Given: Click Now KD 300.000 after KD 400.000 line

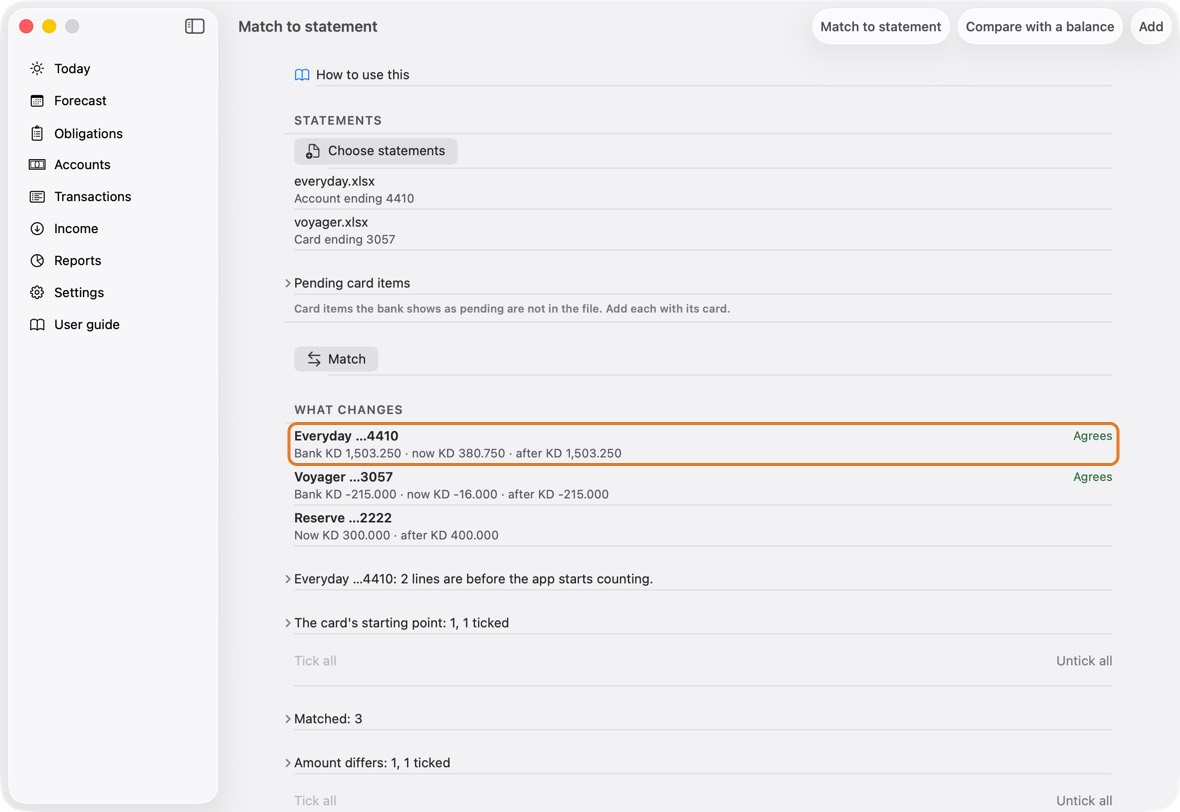Looking at the screenshot, I should (396, 535).
